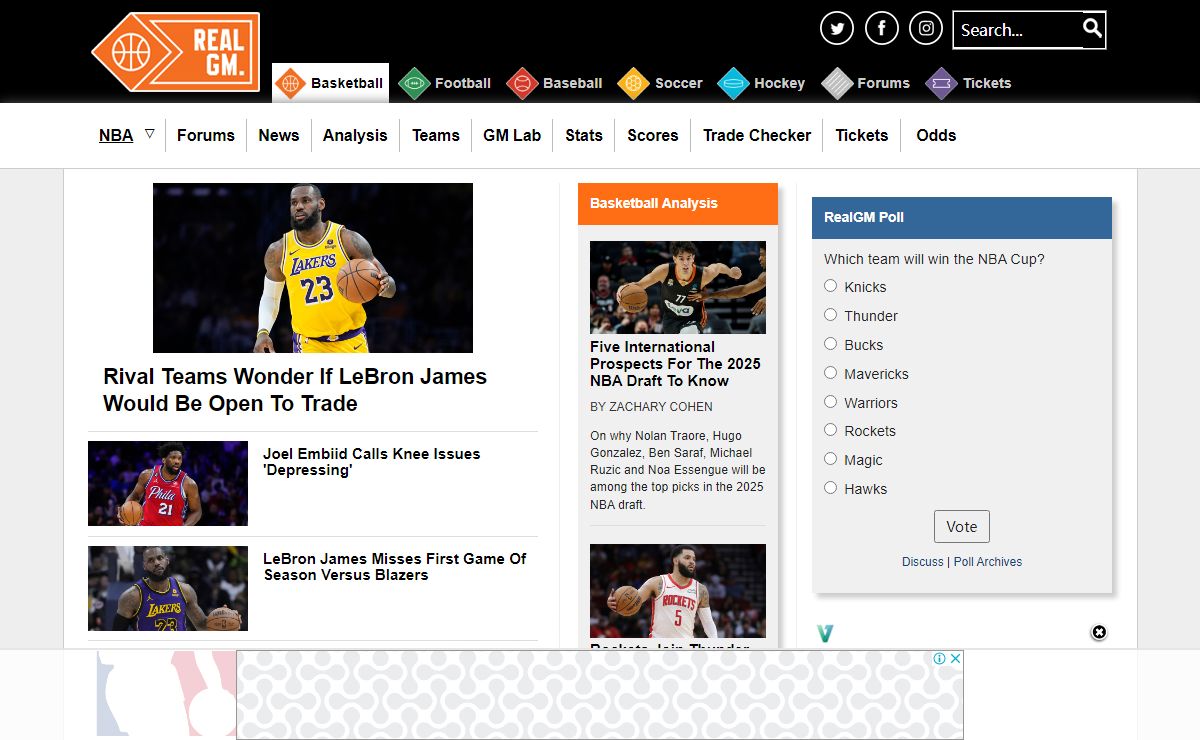Open LeBron Misses First Game headline
This screenshot has height=740, width=1200.
(x=395, y=567)
